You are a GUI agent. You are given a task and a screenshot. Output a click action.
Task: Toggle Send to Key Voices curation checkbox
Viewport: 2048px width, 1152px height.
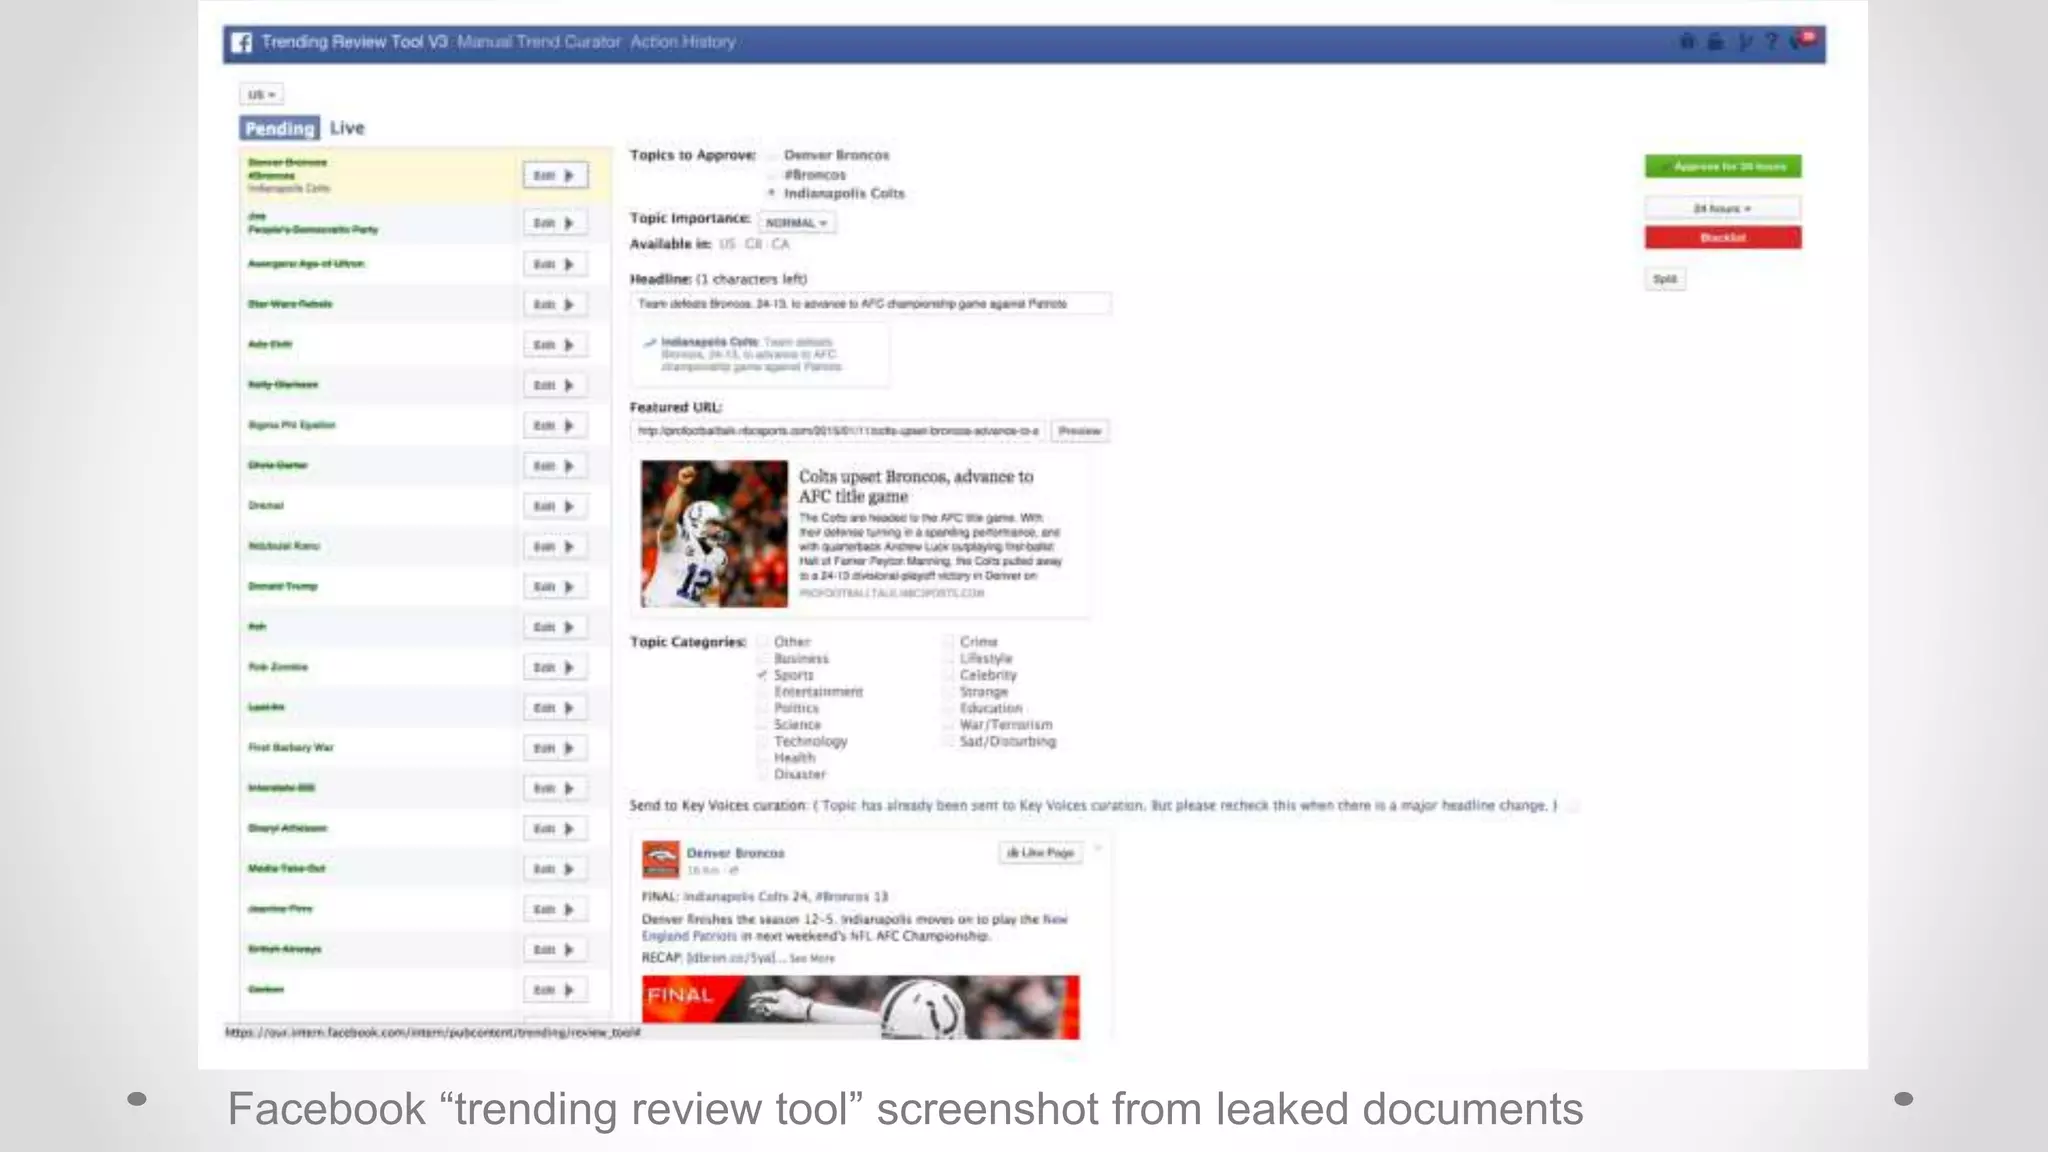click(1573, 806)
